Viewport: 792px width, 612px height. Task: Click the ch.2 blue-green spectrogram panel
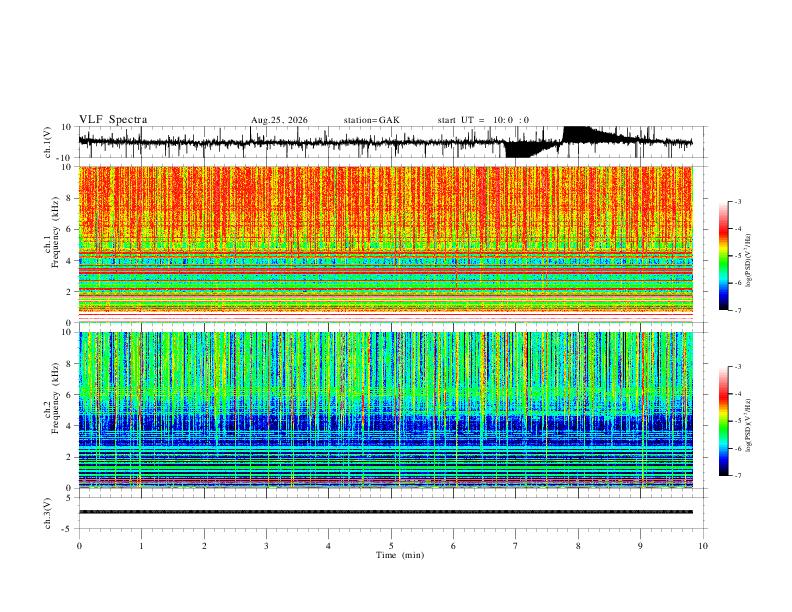coord(386,410)
